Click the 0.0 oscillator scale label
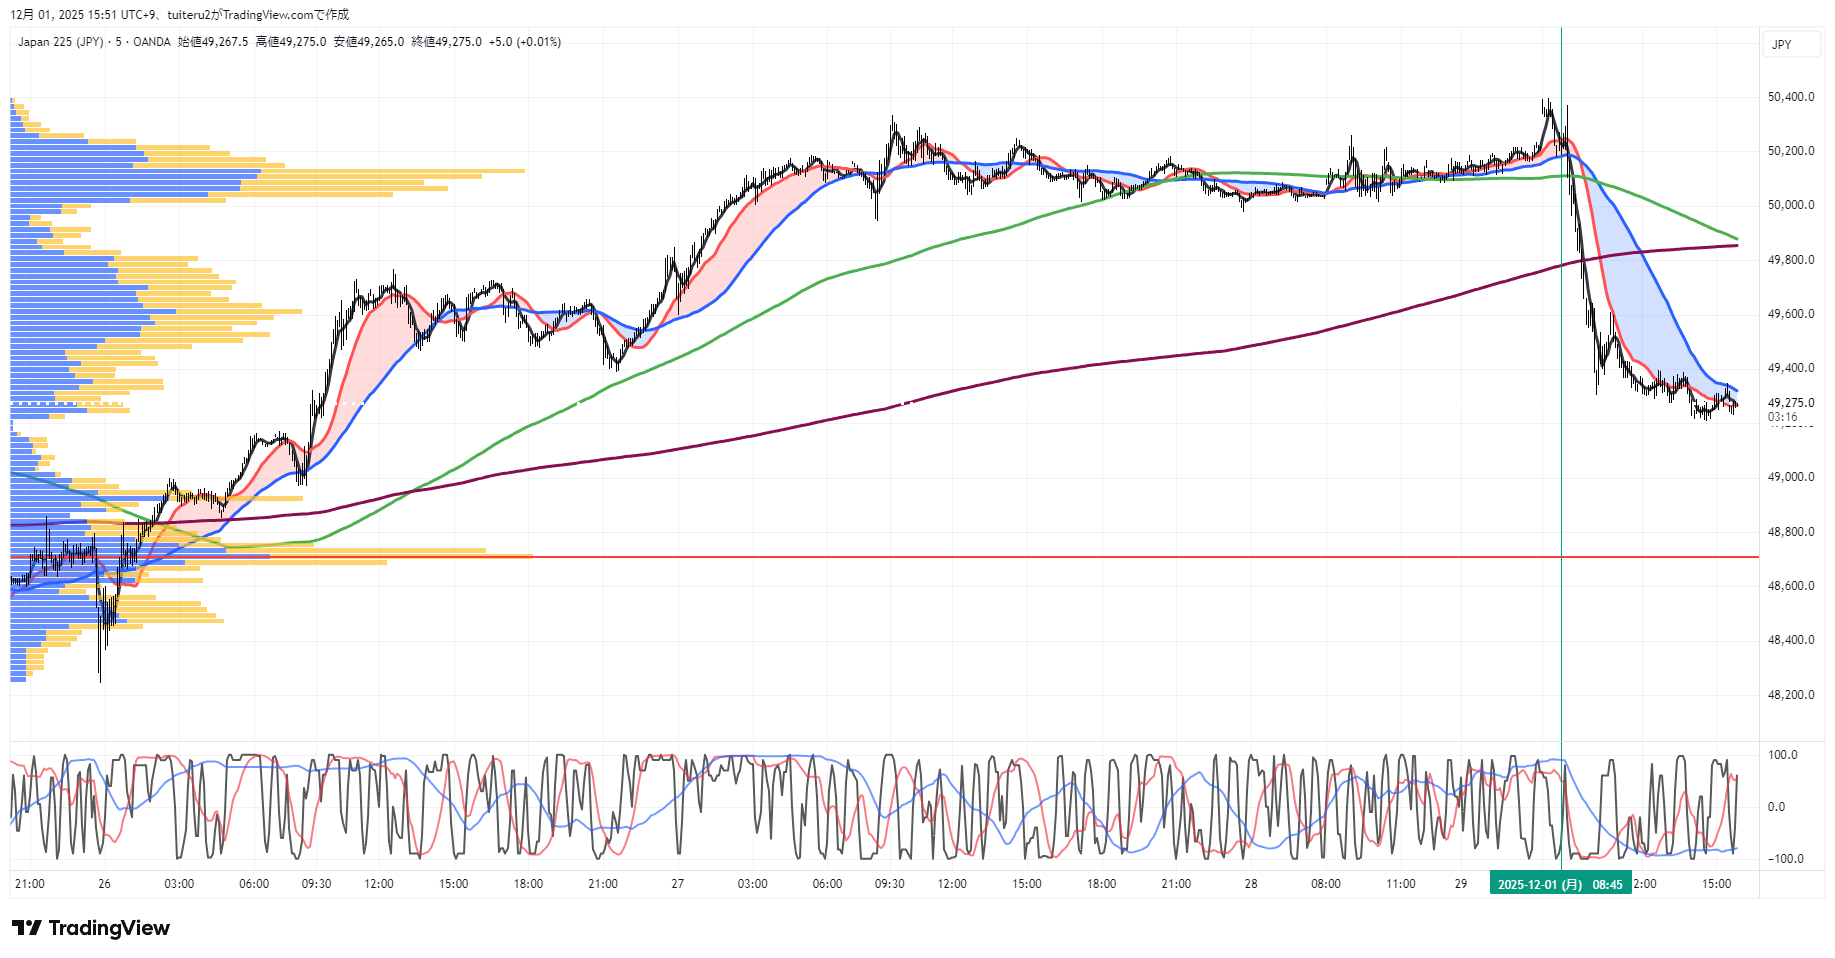 tap(1776, 807)
